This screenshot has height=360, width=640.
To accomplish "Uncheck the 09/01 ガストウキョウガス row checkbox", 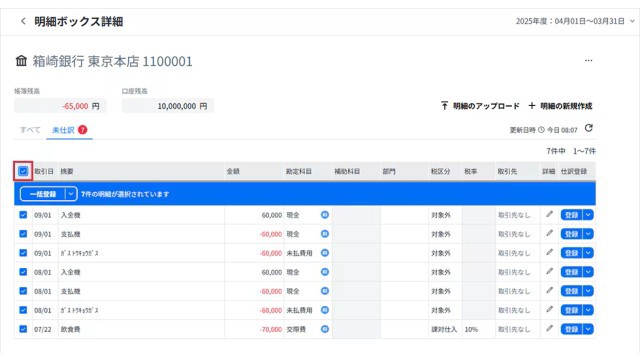I will coord(23,253).
